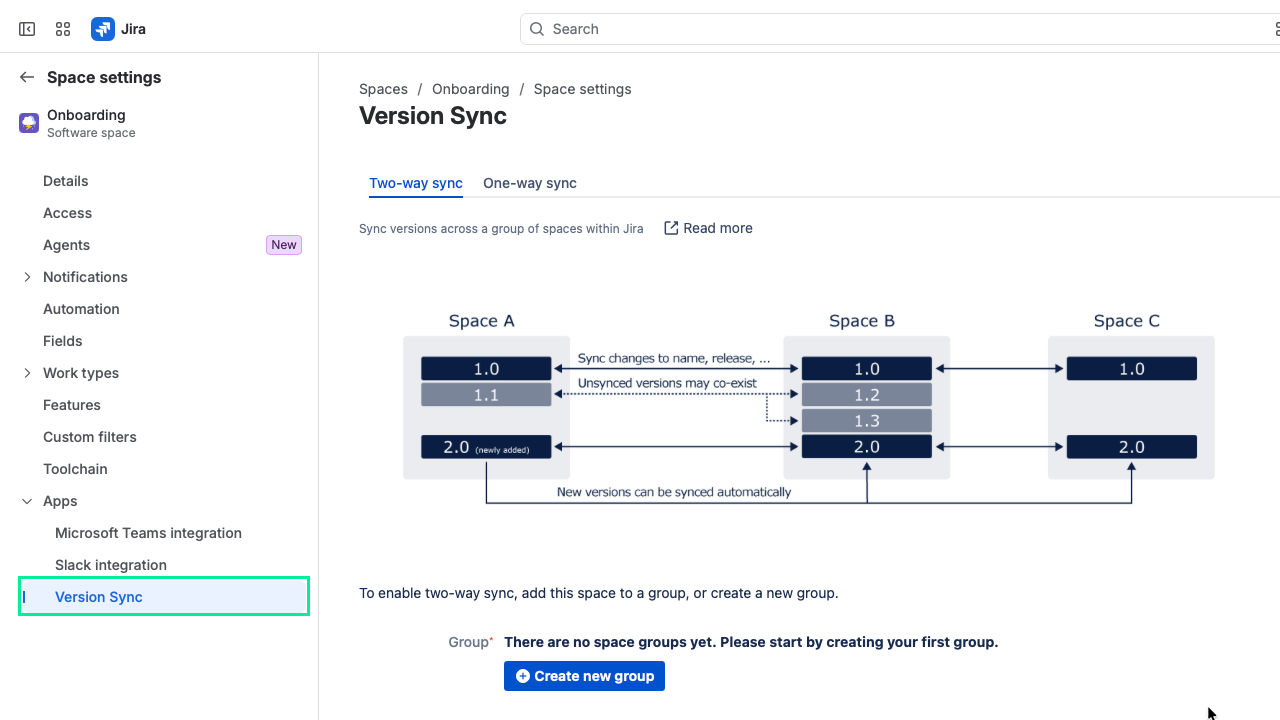The height and width of the screenshot is (720, 1280).
Task: Switch to the One-way sync tab
Action: pos(530,183)
